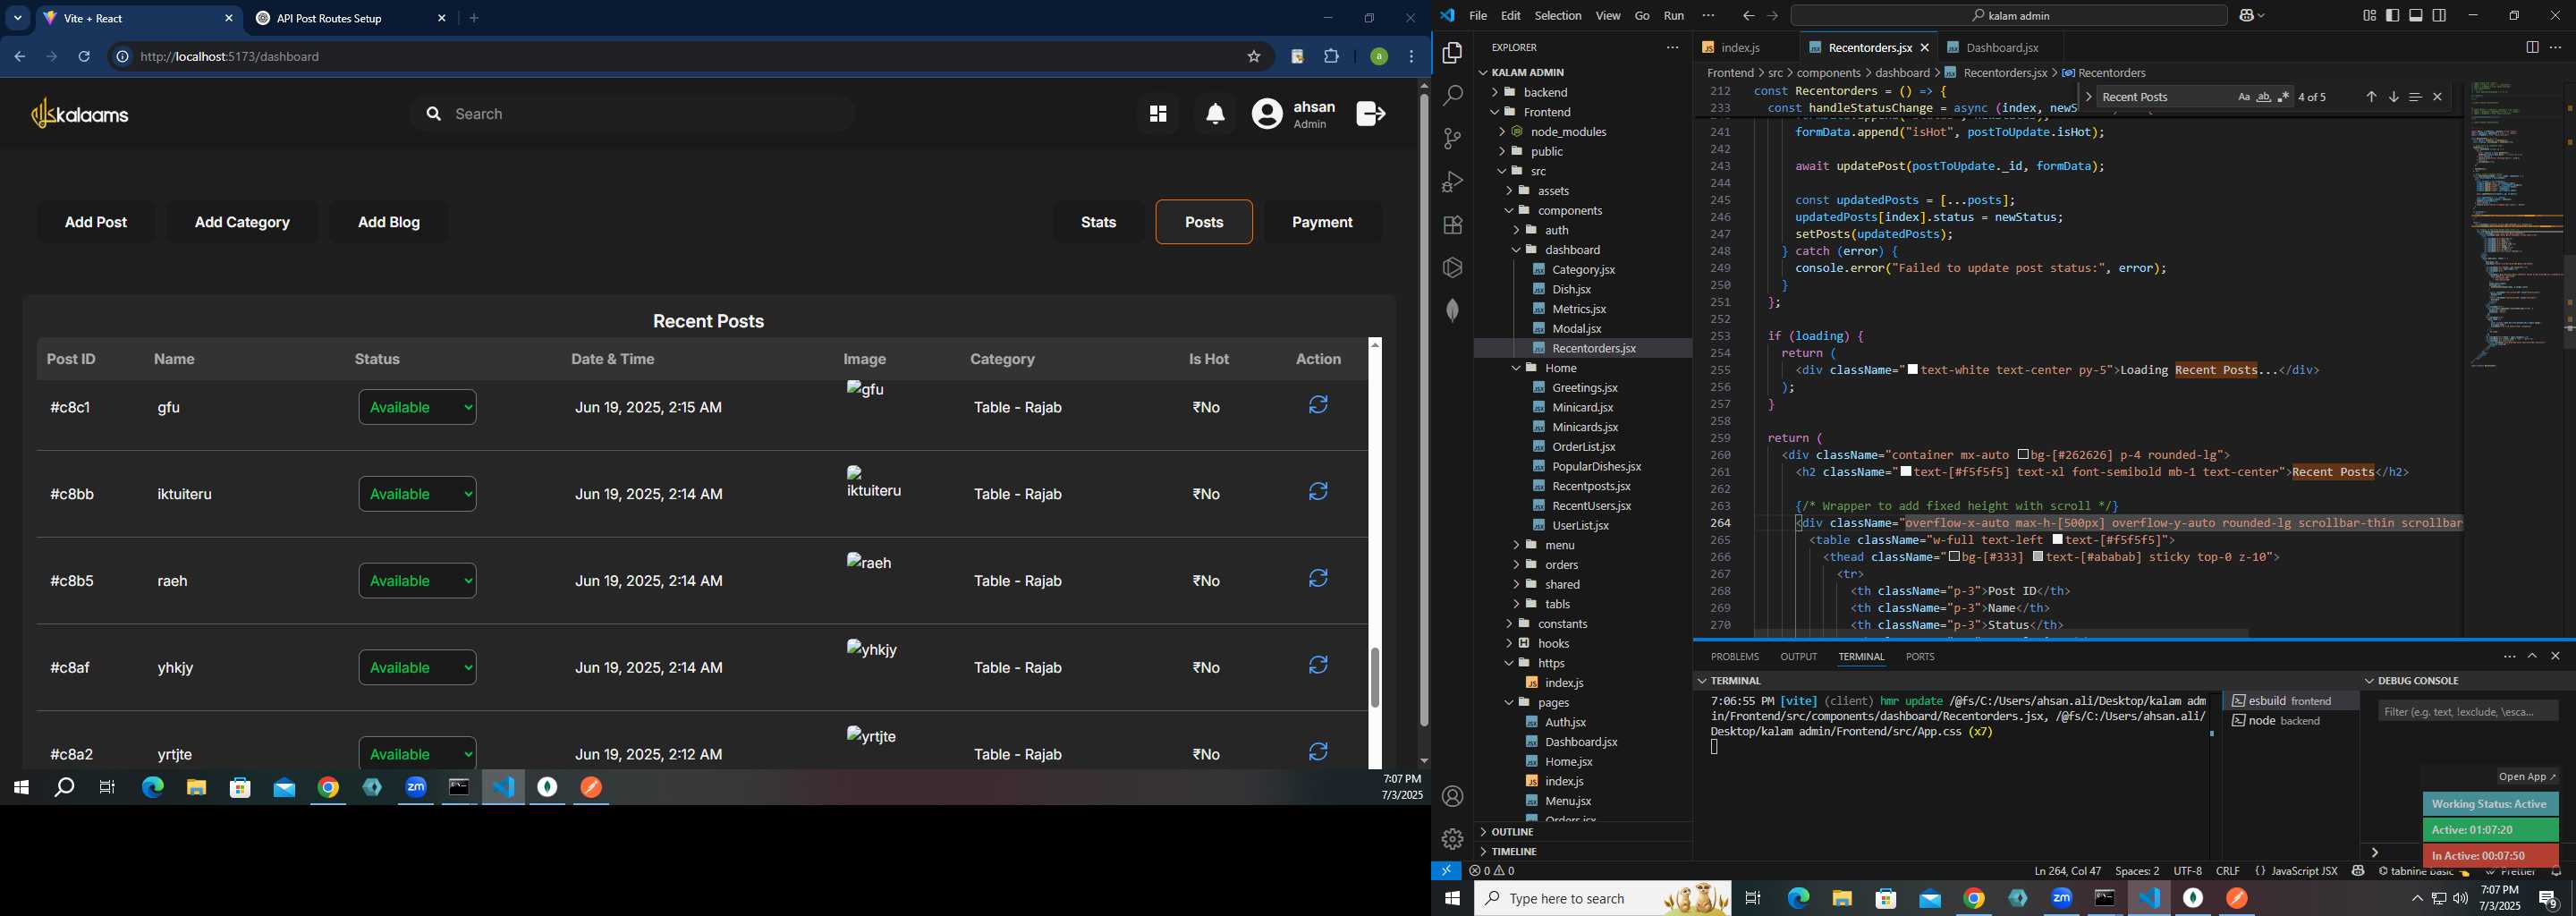Open the Status dropdown for post iktuiteru

pos(417,494)
